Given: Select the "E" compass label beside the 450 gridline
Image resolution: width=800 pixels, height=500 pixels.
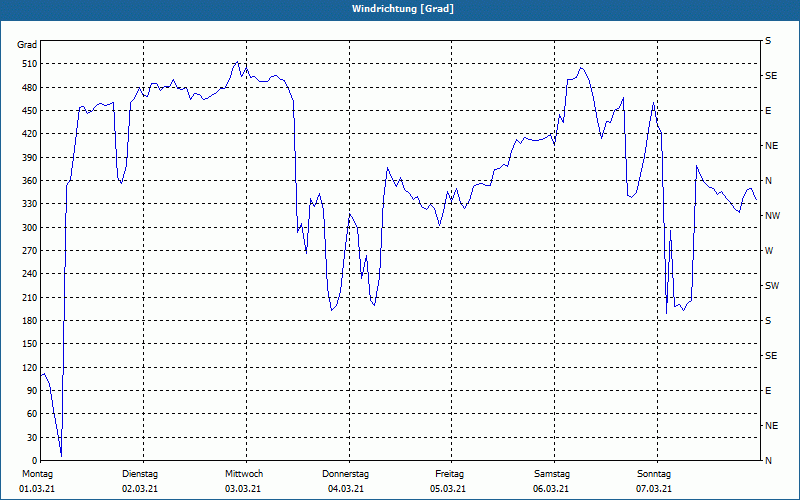Looking at the screenshot, I should click(768, 111).
